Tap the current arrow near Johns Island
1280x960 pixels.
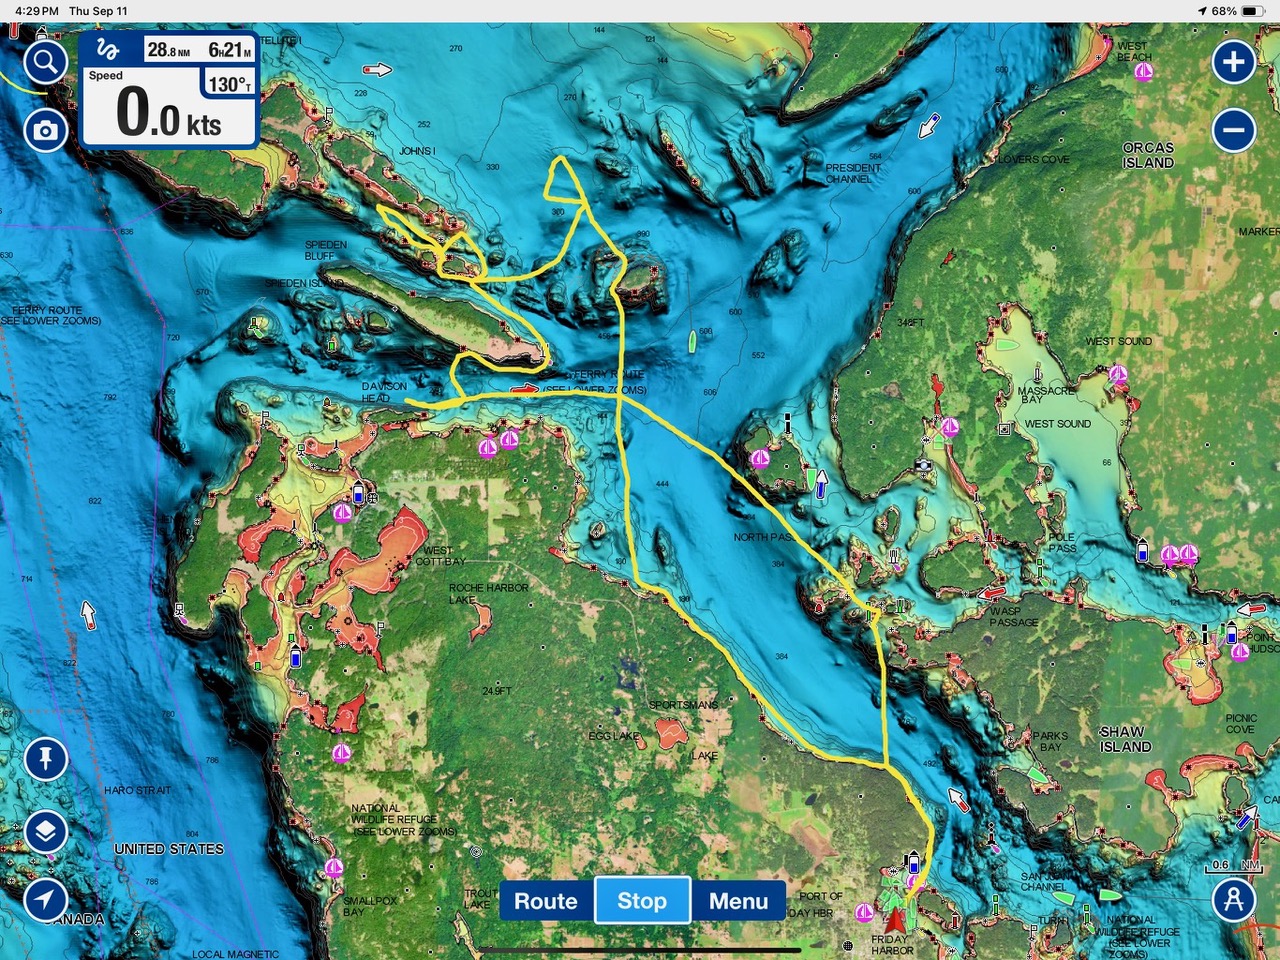[x=377, y=70]
